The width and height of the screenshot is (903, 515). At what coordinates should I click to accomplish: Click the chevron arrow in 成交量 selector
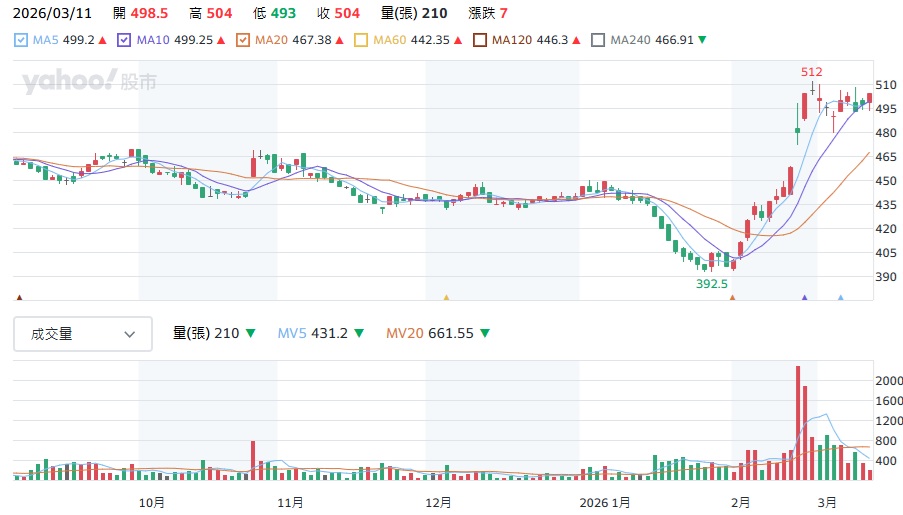129,335
